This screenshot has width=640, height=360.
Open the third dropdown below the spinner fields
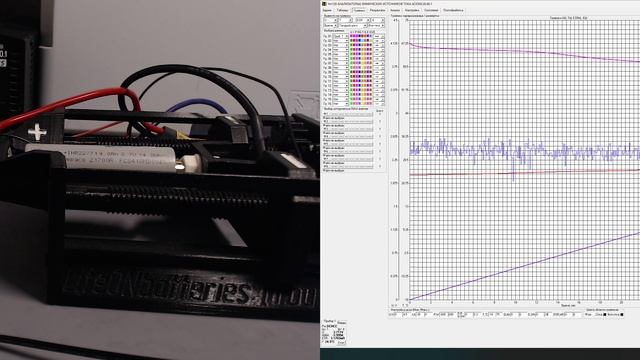pos(376,25)
